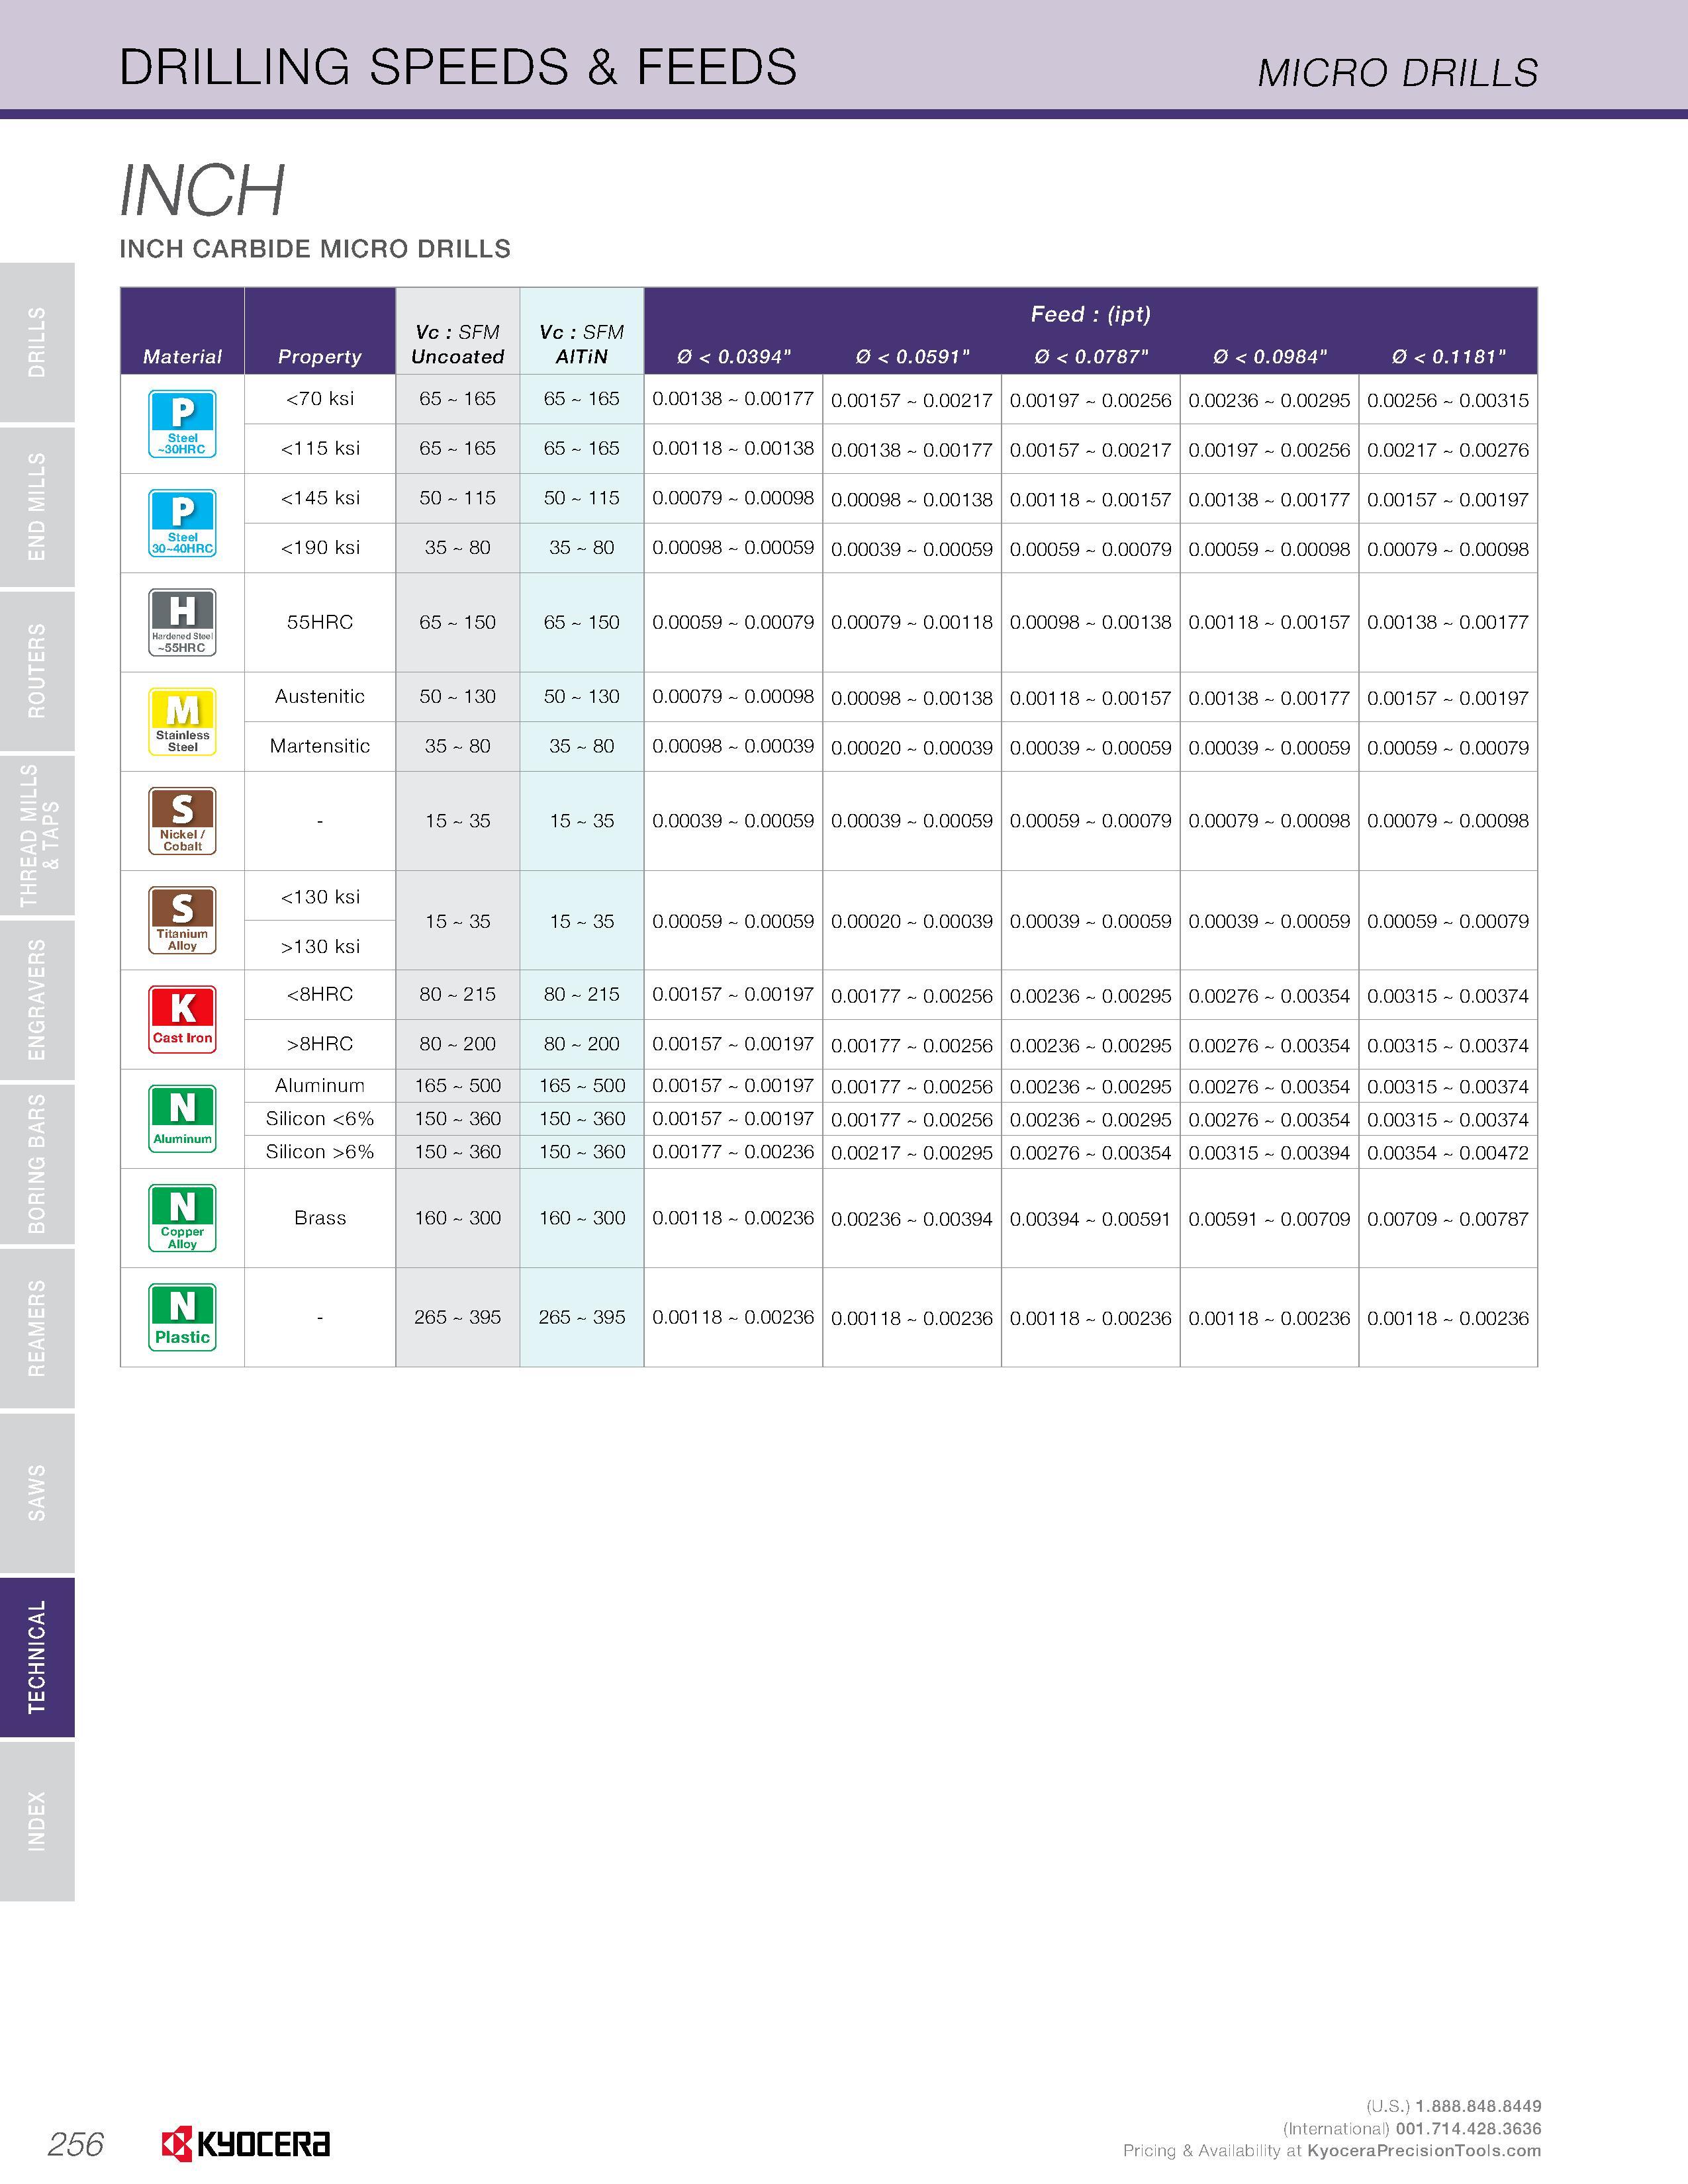Select the P Steel 30~40HRC material icon

[x=182, y=523]
